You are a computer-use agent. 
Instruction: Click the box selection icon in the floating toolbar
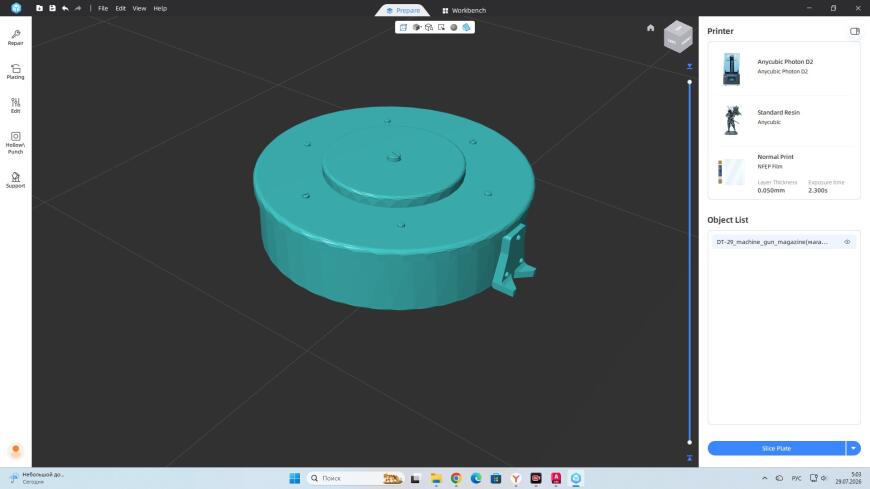(x=442, y=27)
